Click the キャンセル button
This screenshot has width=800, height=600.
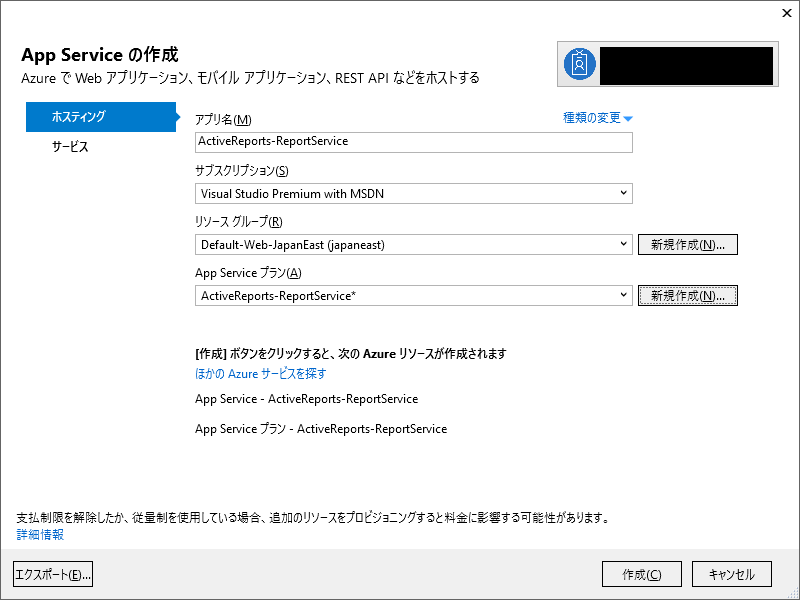tap(731, 574)
